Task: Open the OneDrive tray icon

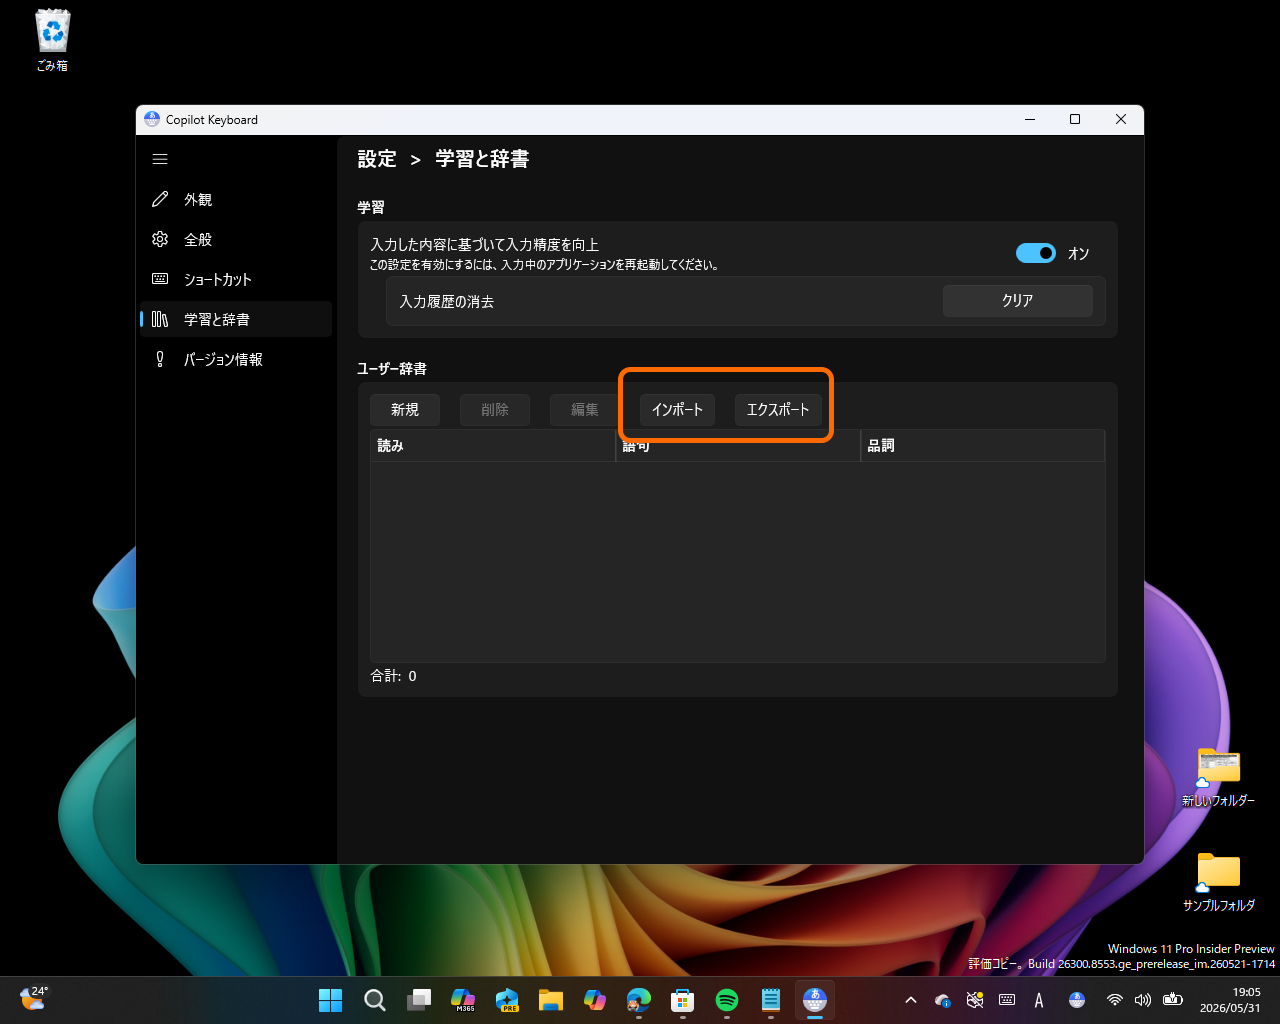Action: pyautogui.click(x=943, y=1000)
